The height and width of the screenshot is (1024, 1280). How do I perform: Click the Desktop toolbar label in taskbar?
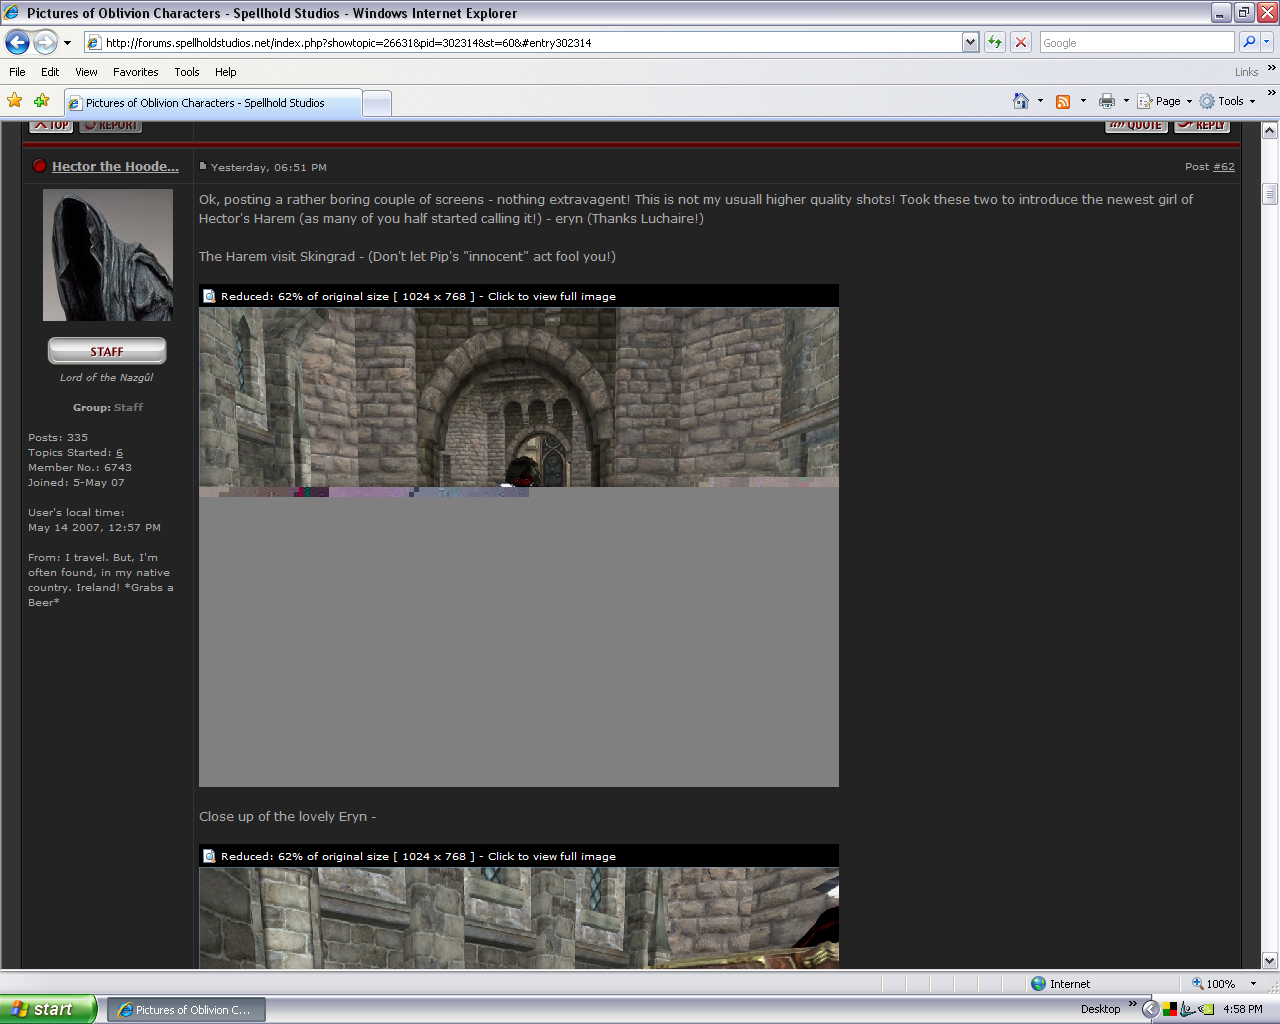1100,1009
